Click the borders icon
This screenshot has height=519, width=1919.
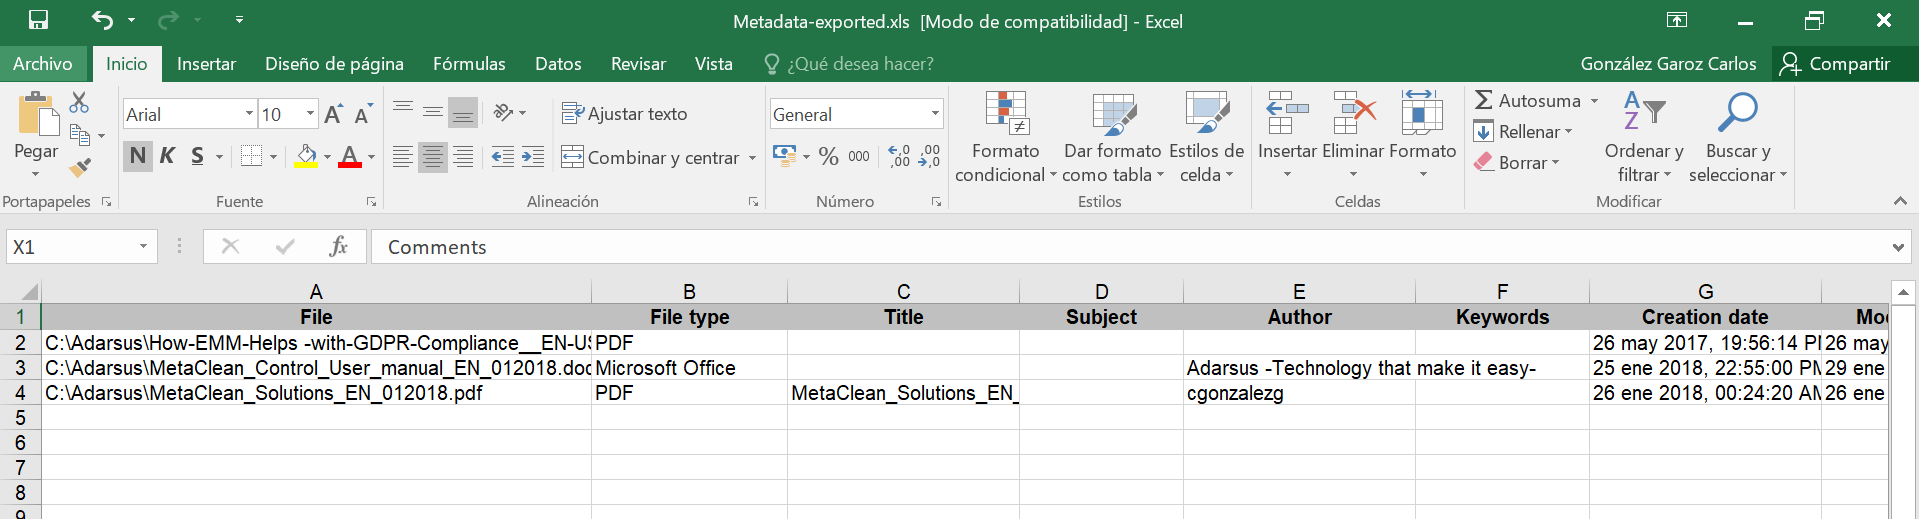click(x=252, y=156)
